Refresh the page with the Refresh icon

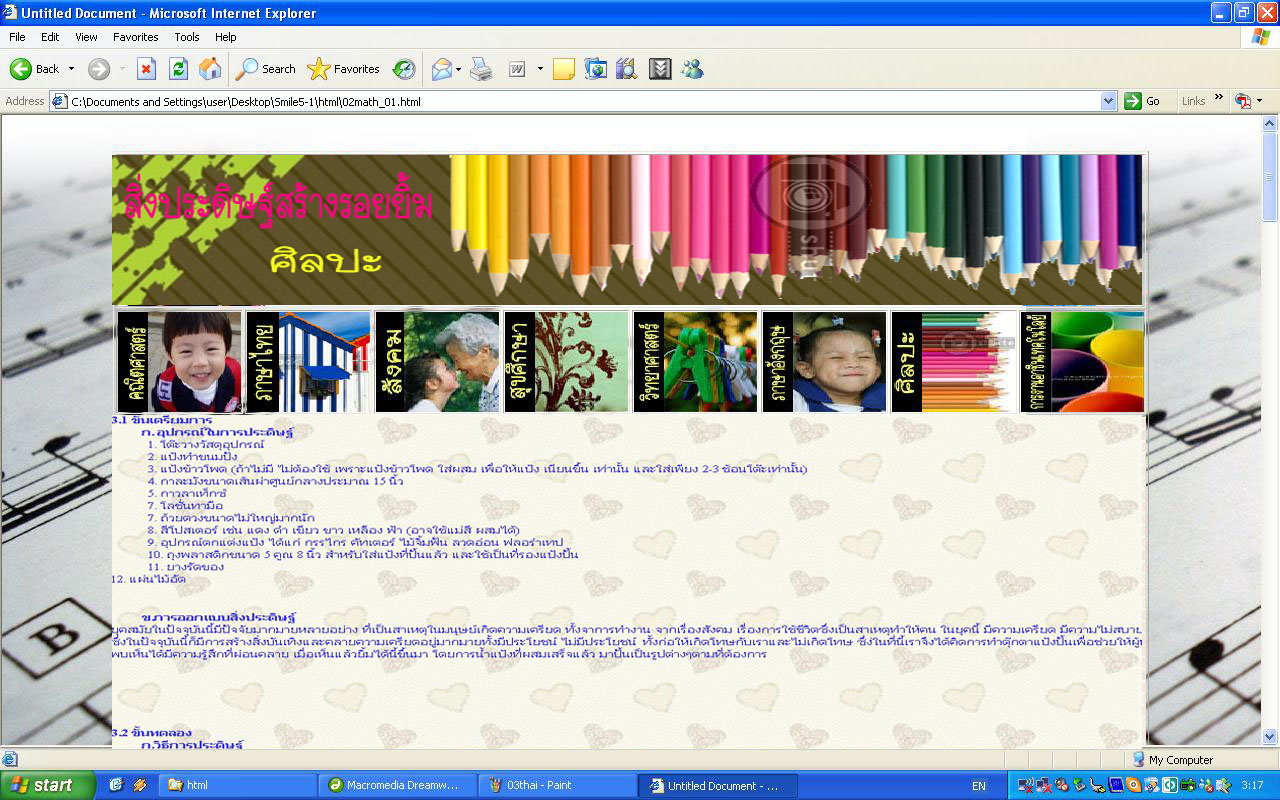[x=178, y=69]
